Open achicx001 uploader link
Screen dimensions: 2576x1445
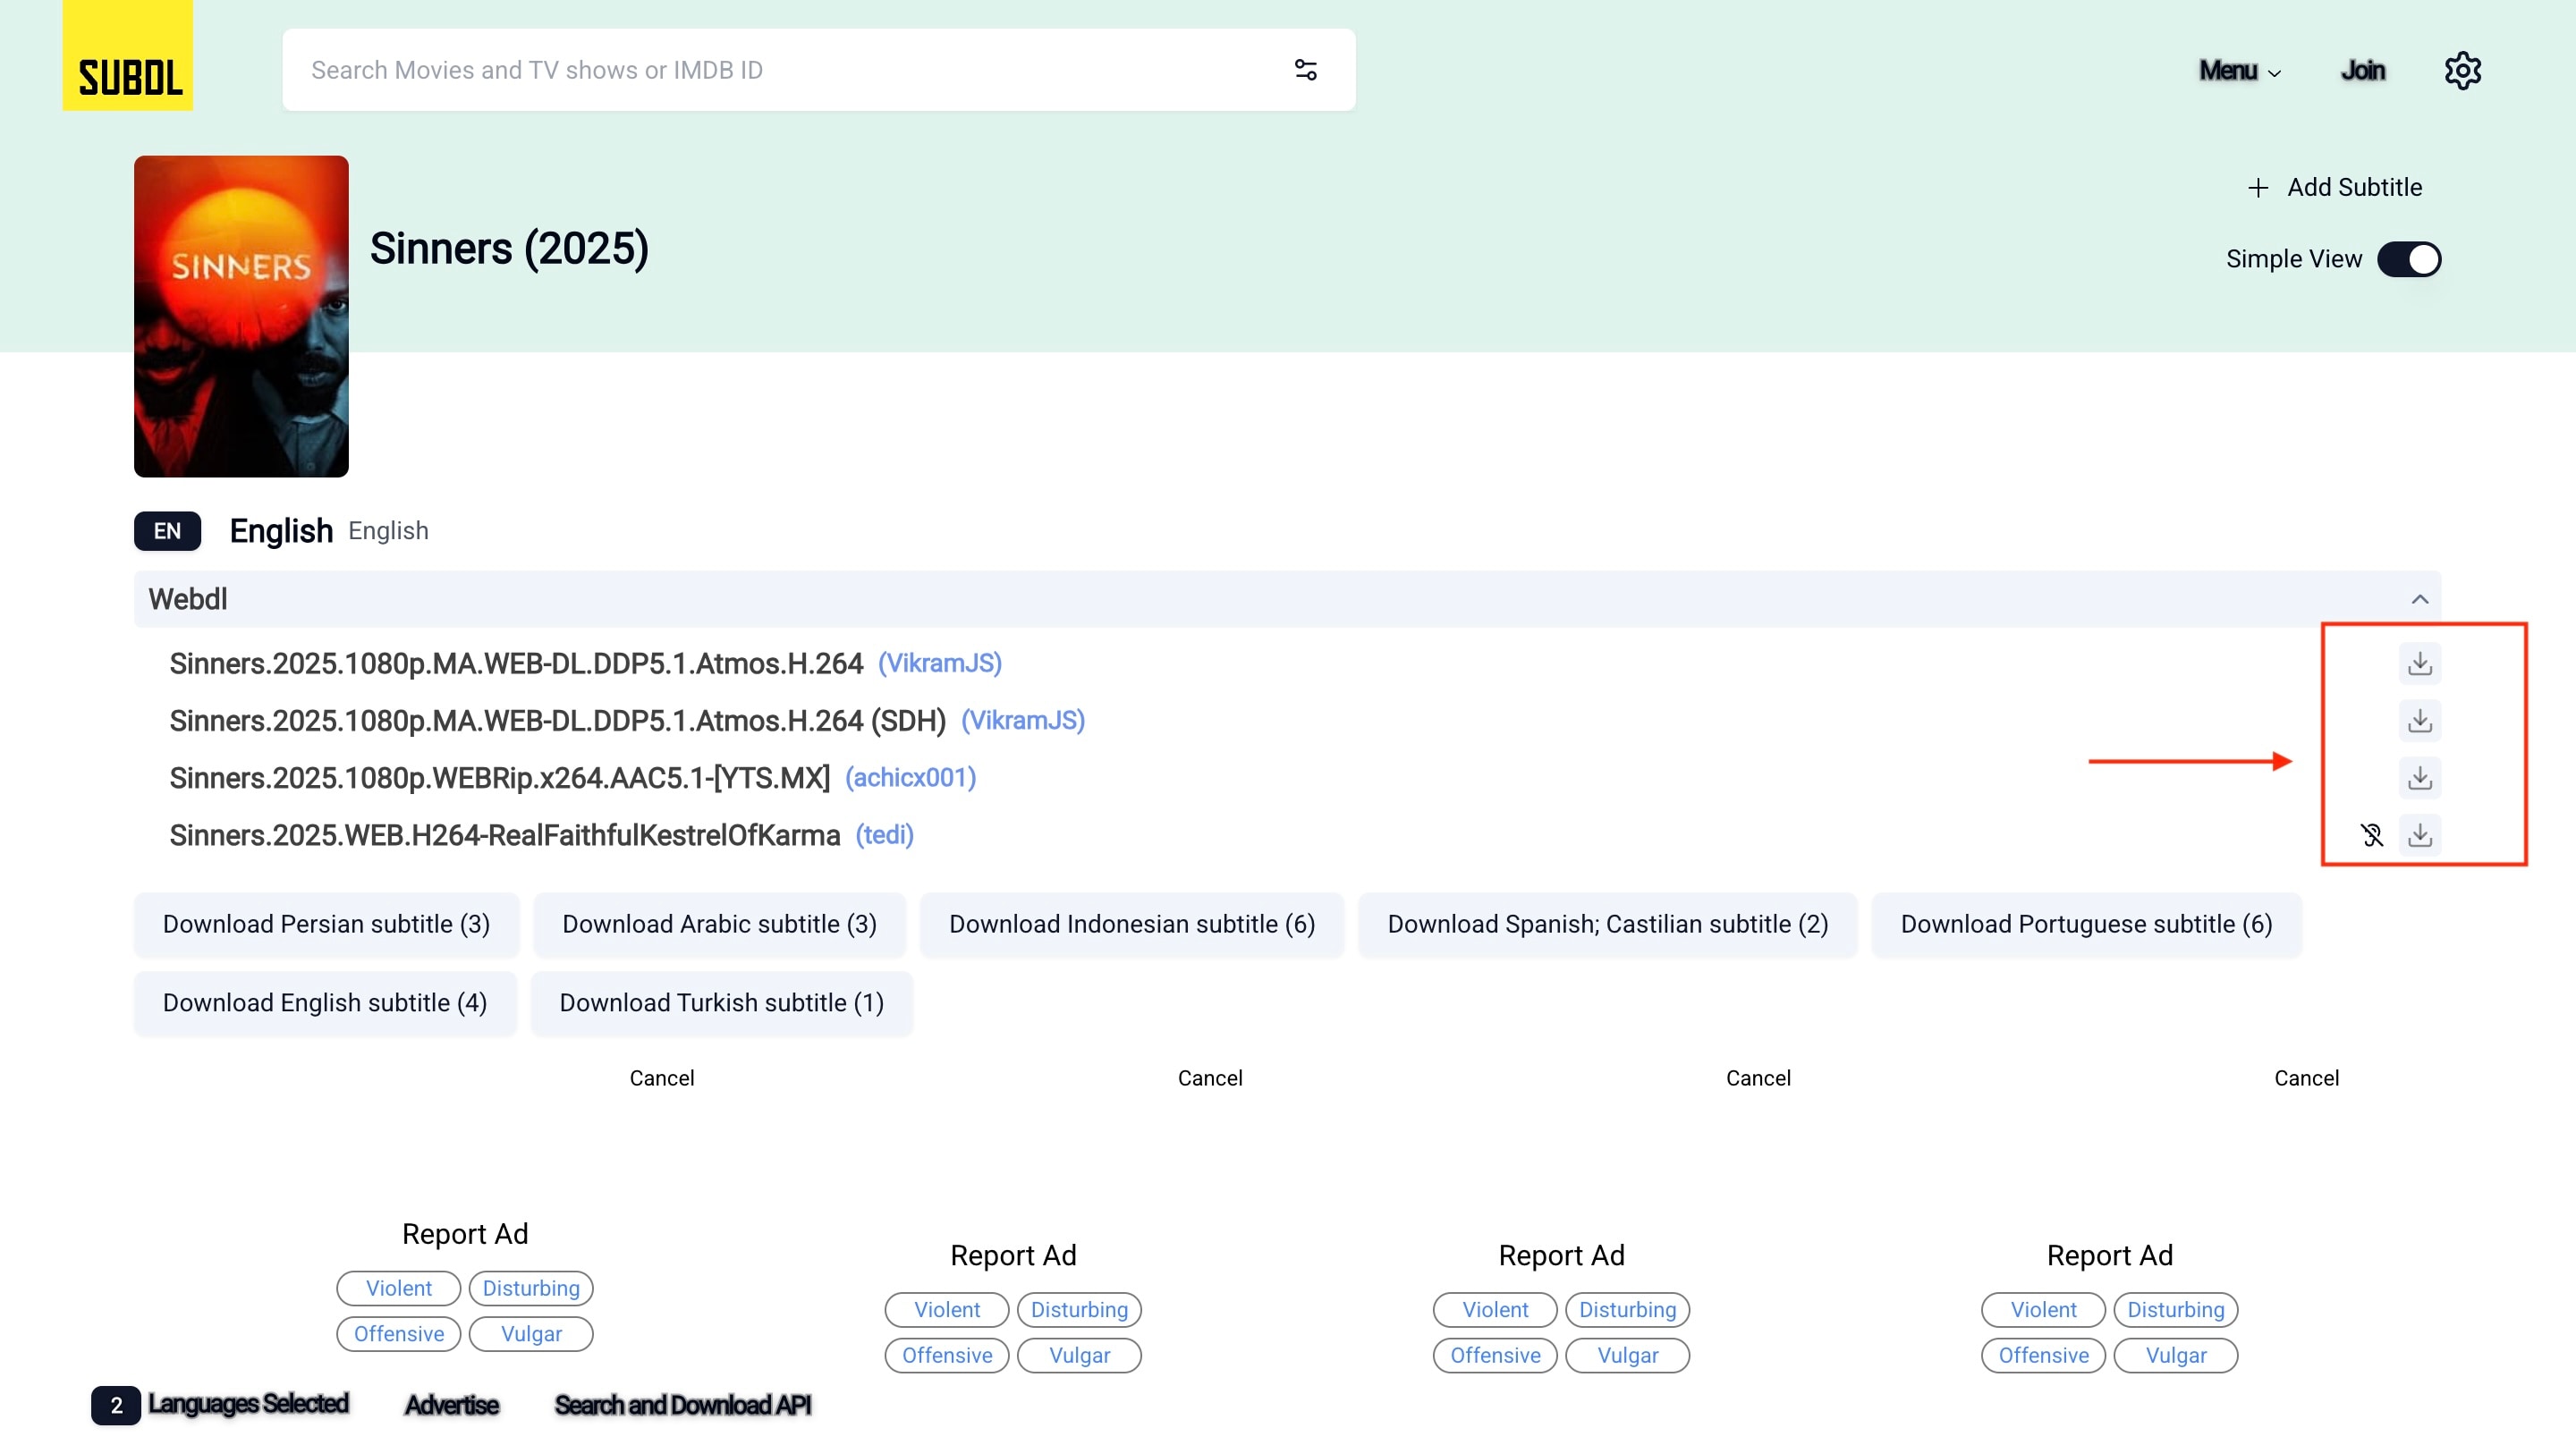910,777
